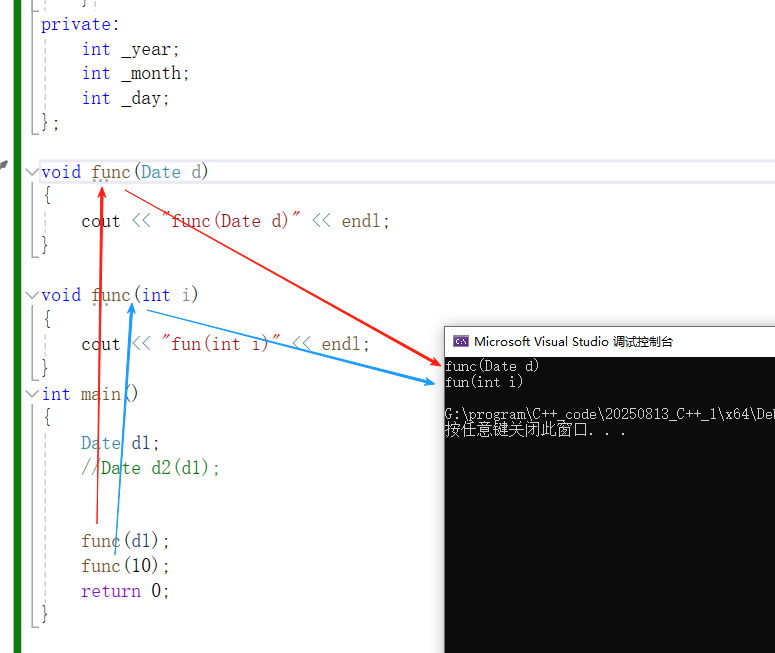This screenshot has width=775, height=653.
Task: Click the string literal "func(Date d)"
Action: (231, 220)
